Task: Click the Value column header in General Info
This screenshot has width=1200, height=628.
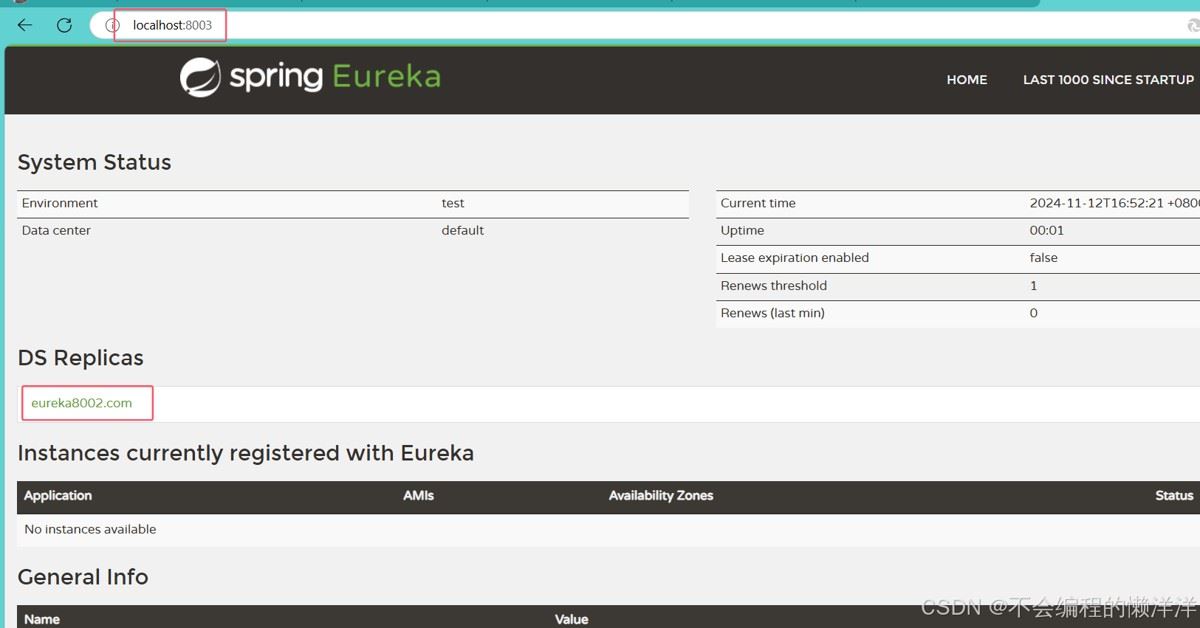Action: [572, 619]
